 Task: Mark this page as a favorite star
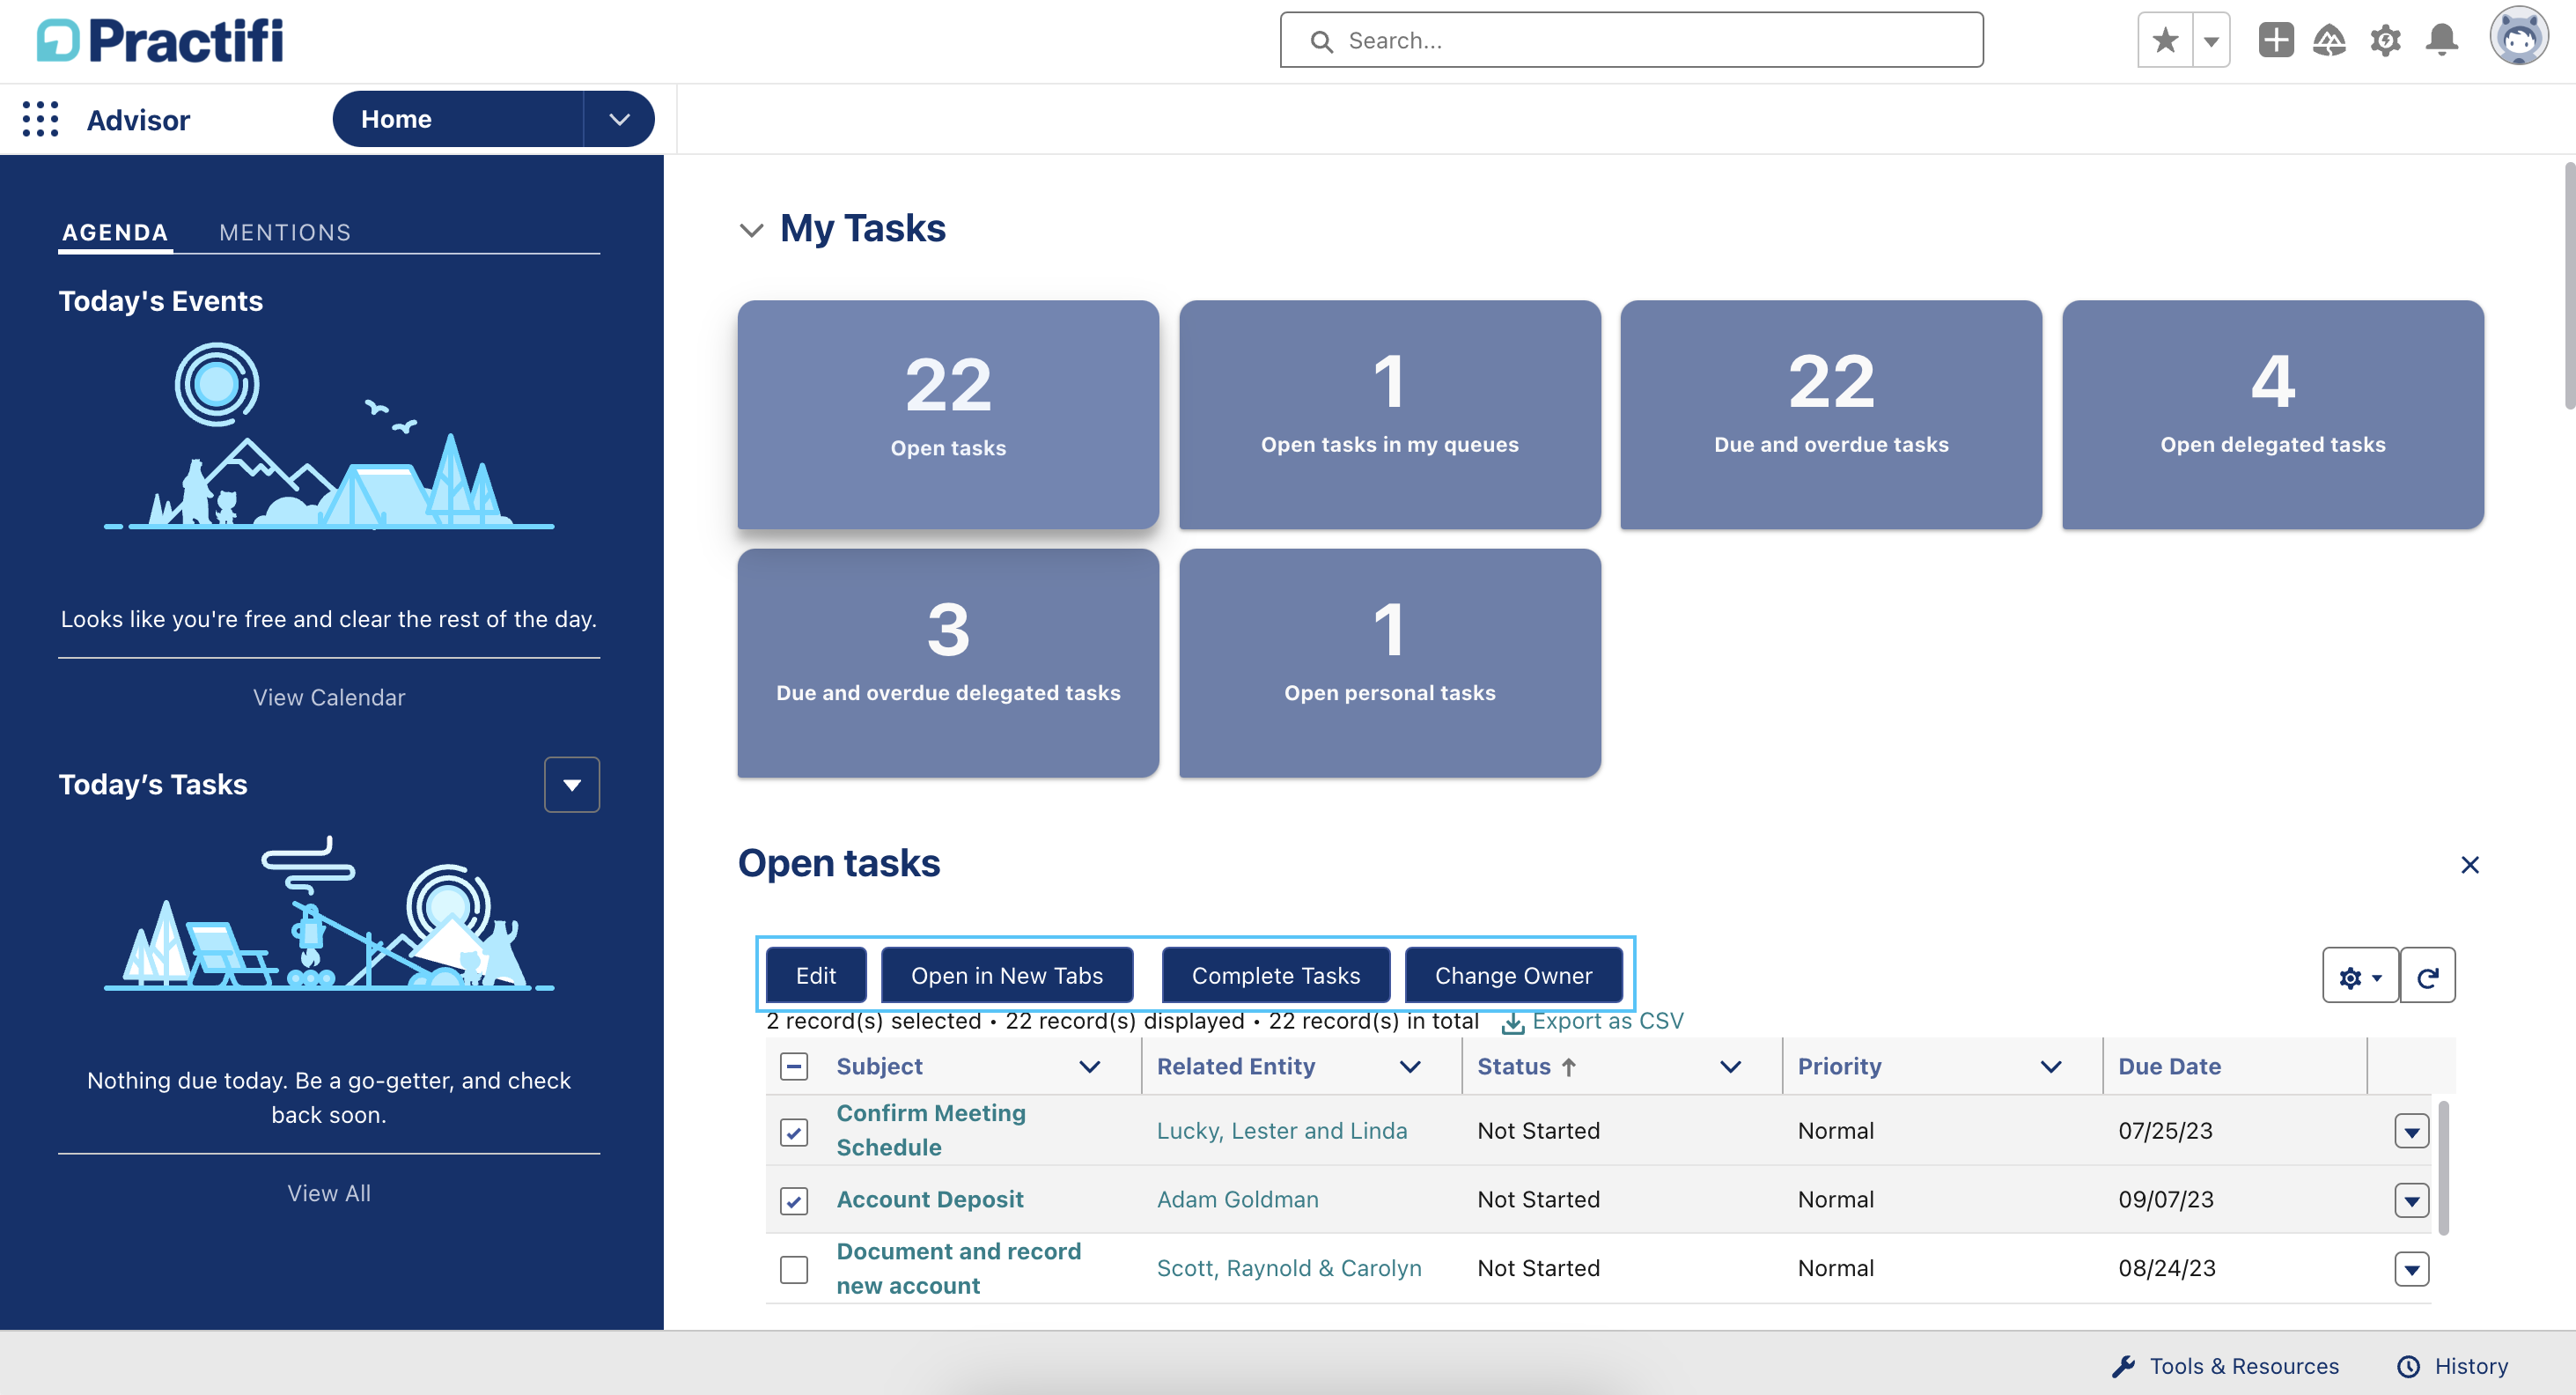pos(2163,40)
